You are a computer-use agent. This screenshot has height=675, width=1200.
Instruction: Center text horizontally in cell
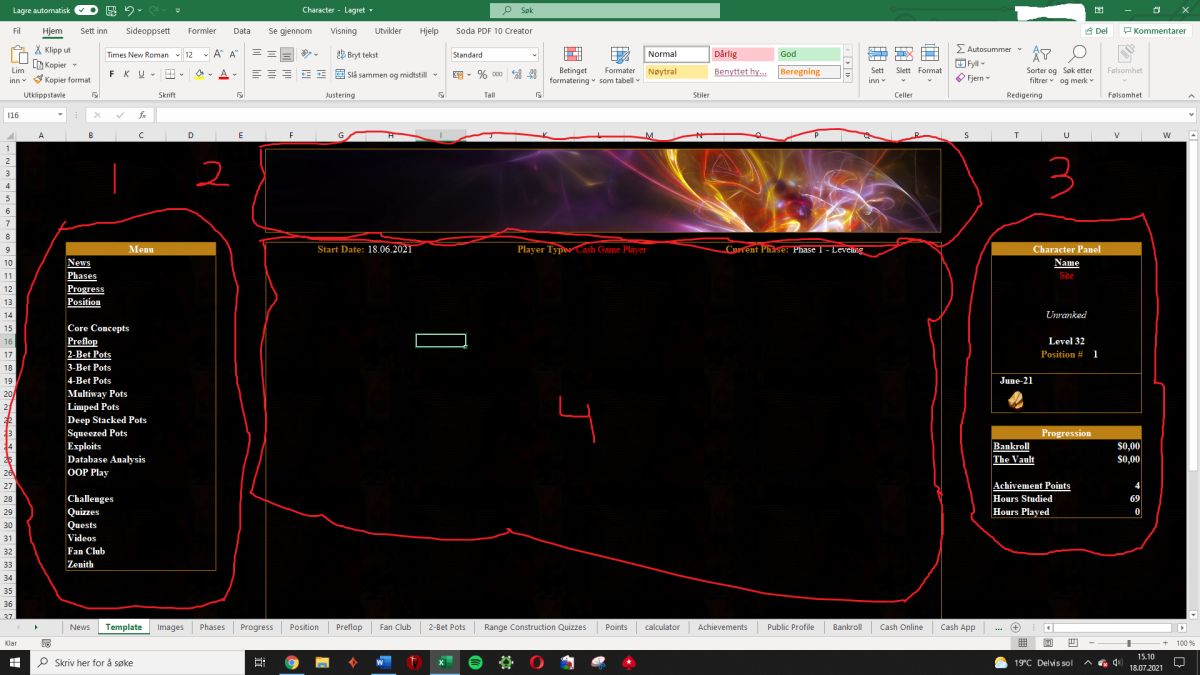tap(272, 74)
